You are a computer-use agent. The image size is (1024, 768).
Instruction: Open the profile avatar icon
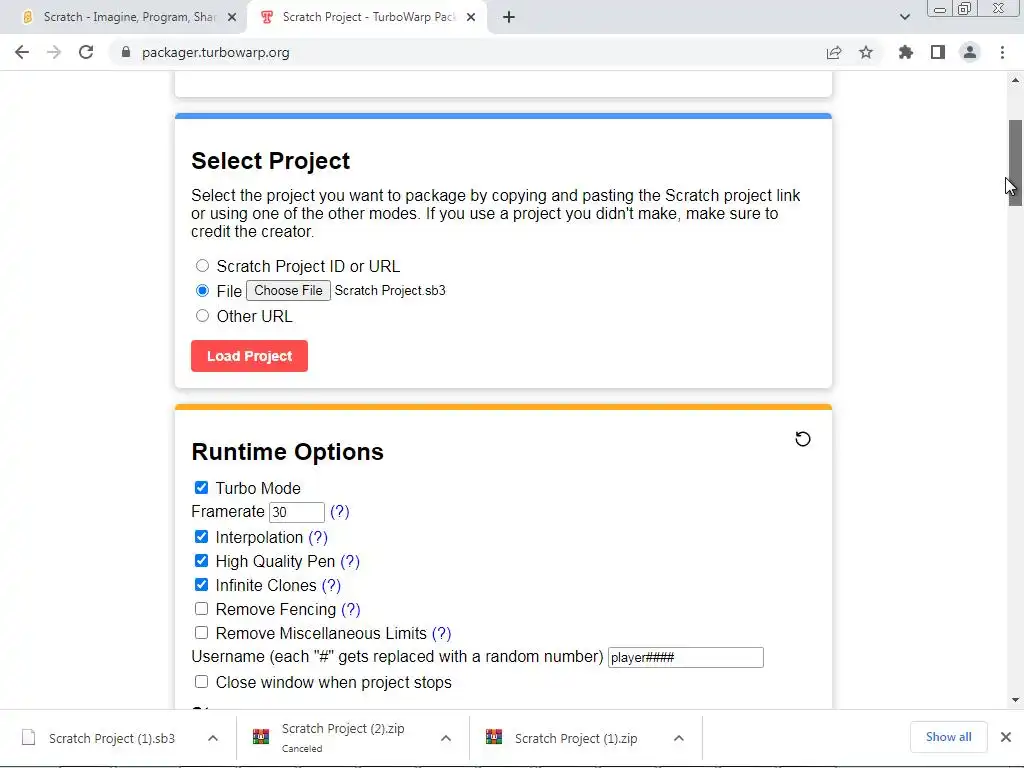coord(970,52)
